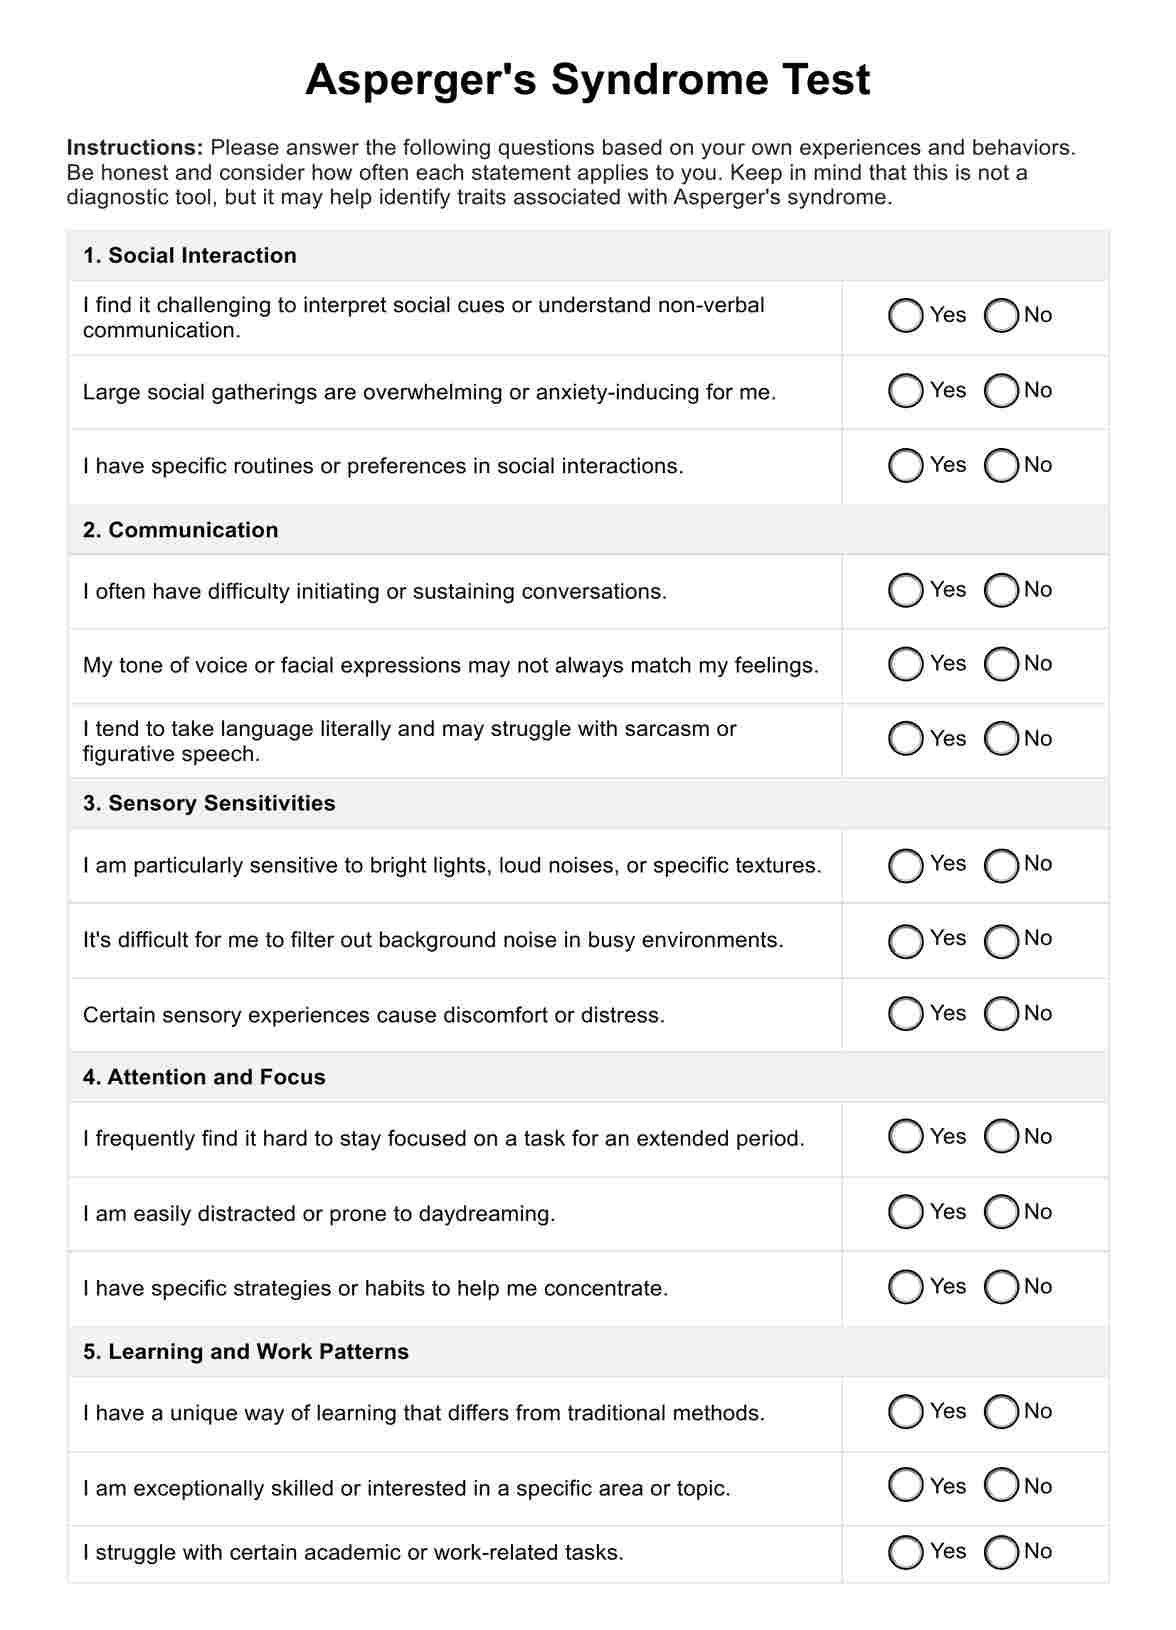
Task: Click the bold Instructions label
Action: click(x=135, y=148)
